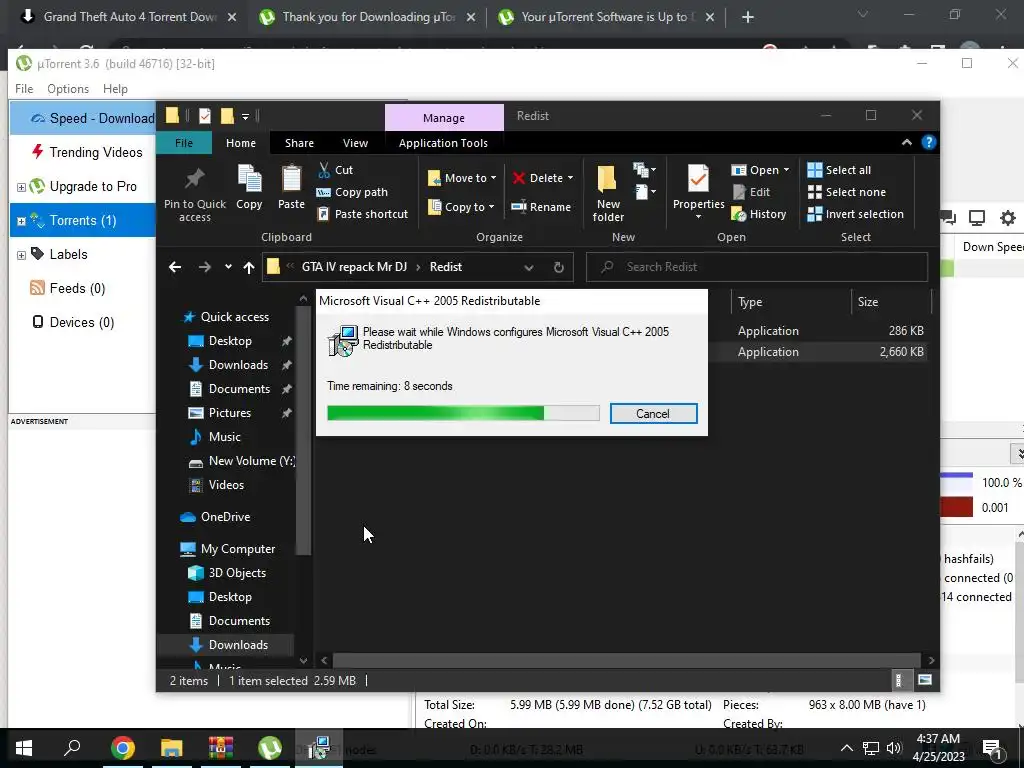Open the notification center icon

click(x=992, y=748)
